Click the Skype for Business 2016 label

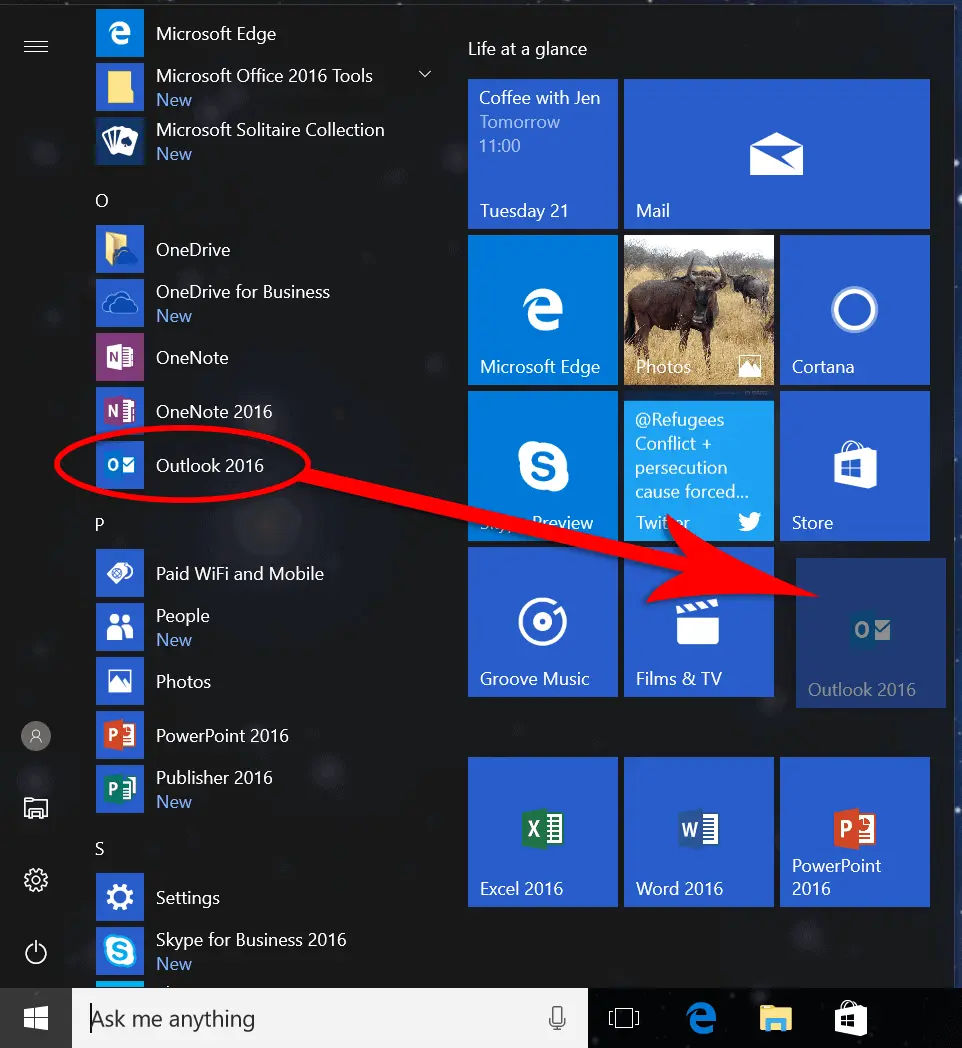coord(251,939)
